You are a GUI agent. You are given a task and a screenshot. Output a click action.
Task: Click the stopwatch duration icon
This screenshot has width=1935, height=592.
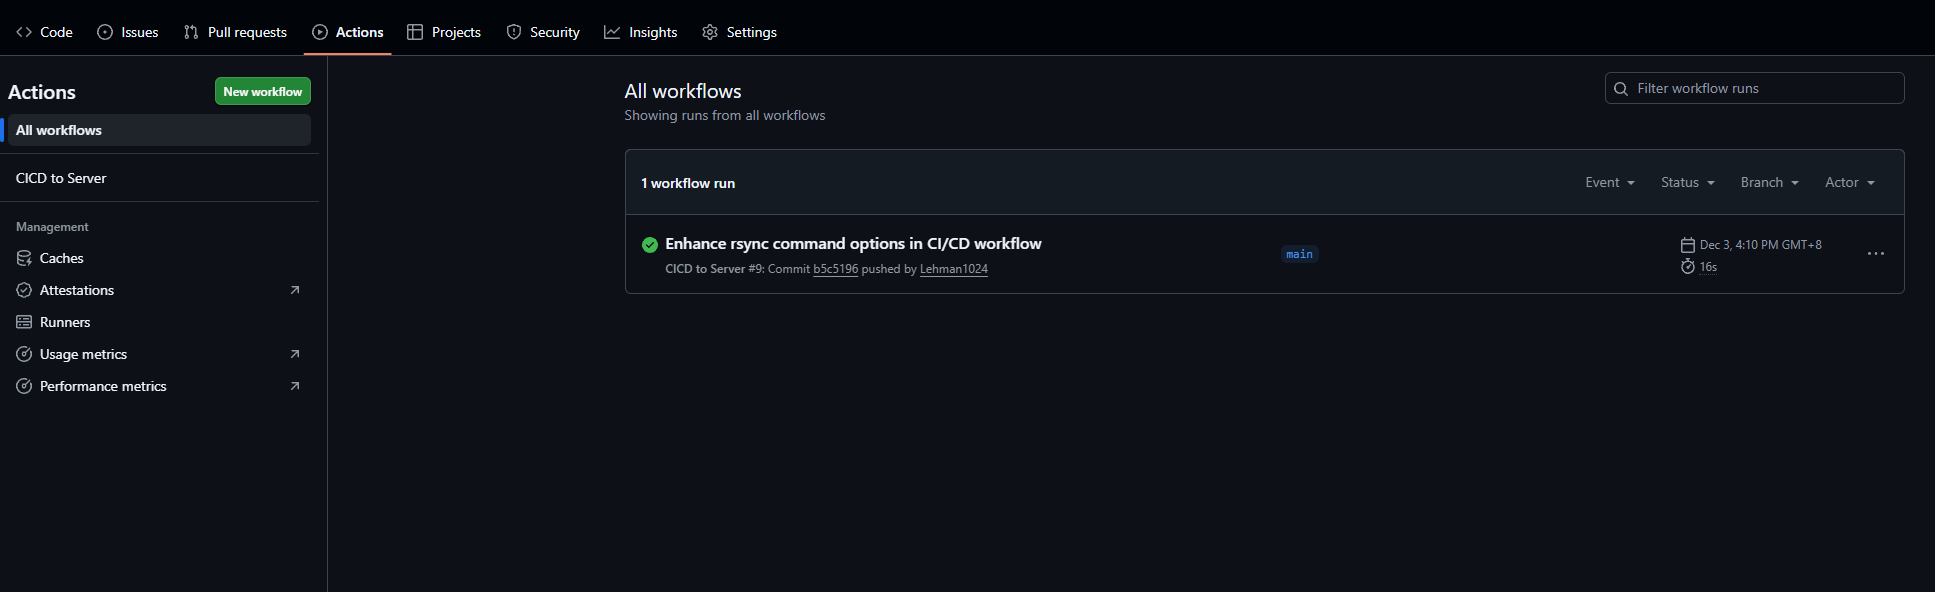pos(1688,267)
